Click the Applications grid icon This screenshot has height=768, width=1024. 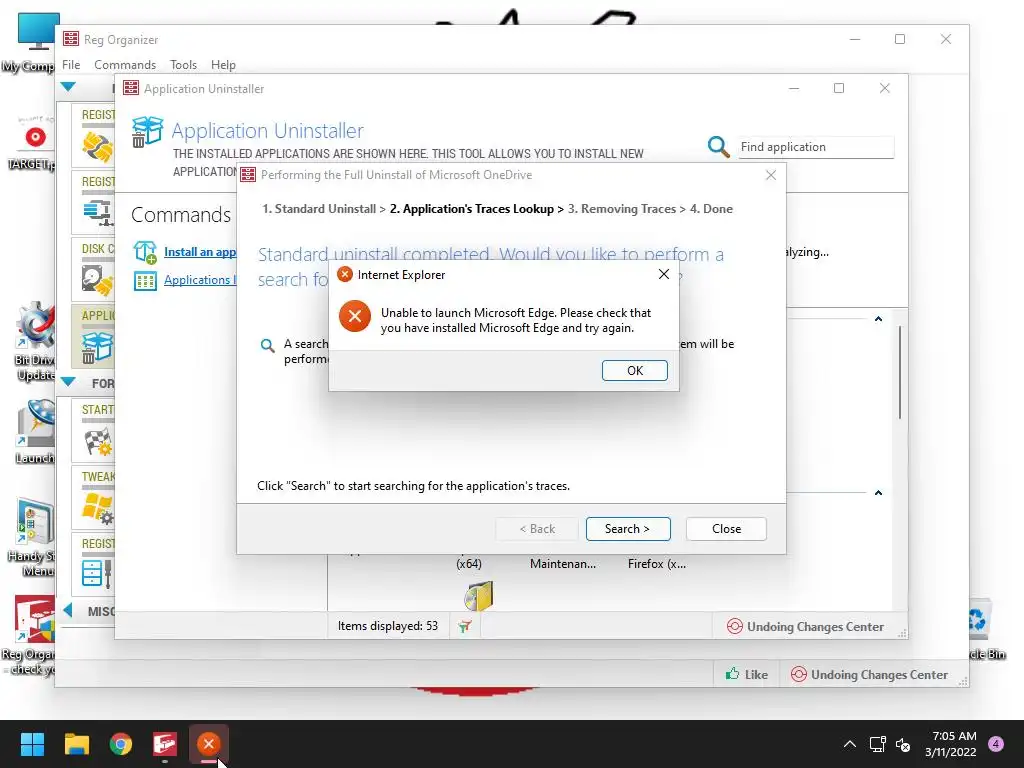[145, 281]
